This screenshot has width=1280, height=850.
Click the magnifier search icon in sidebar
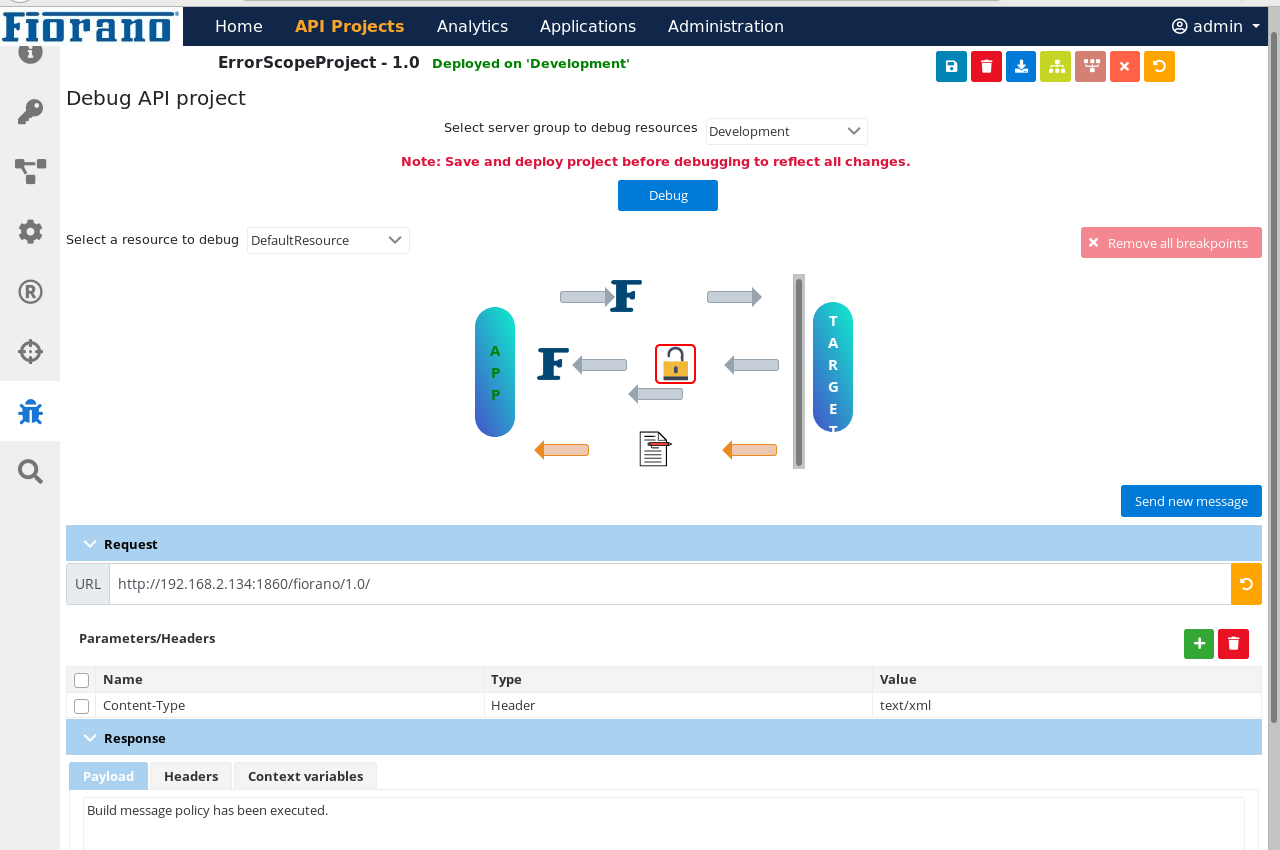30,472
